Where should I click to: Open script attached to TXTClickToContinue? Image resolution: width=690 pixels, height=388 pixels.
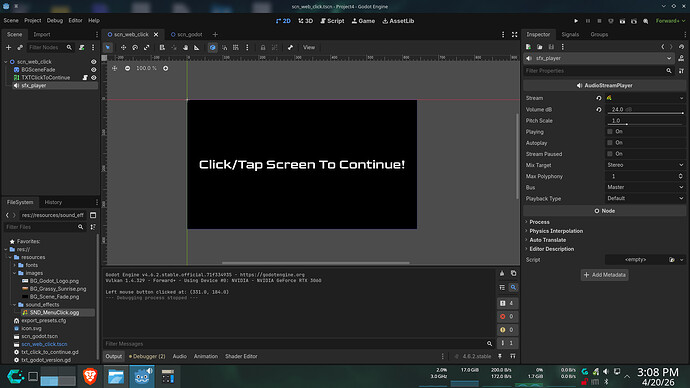point(85,77)
